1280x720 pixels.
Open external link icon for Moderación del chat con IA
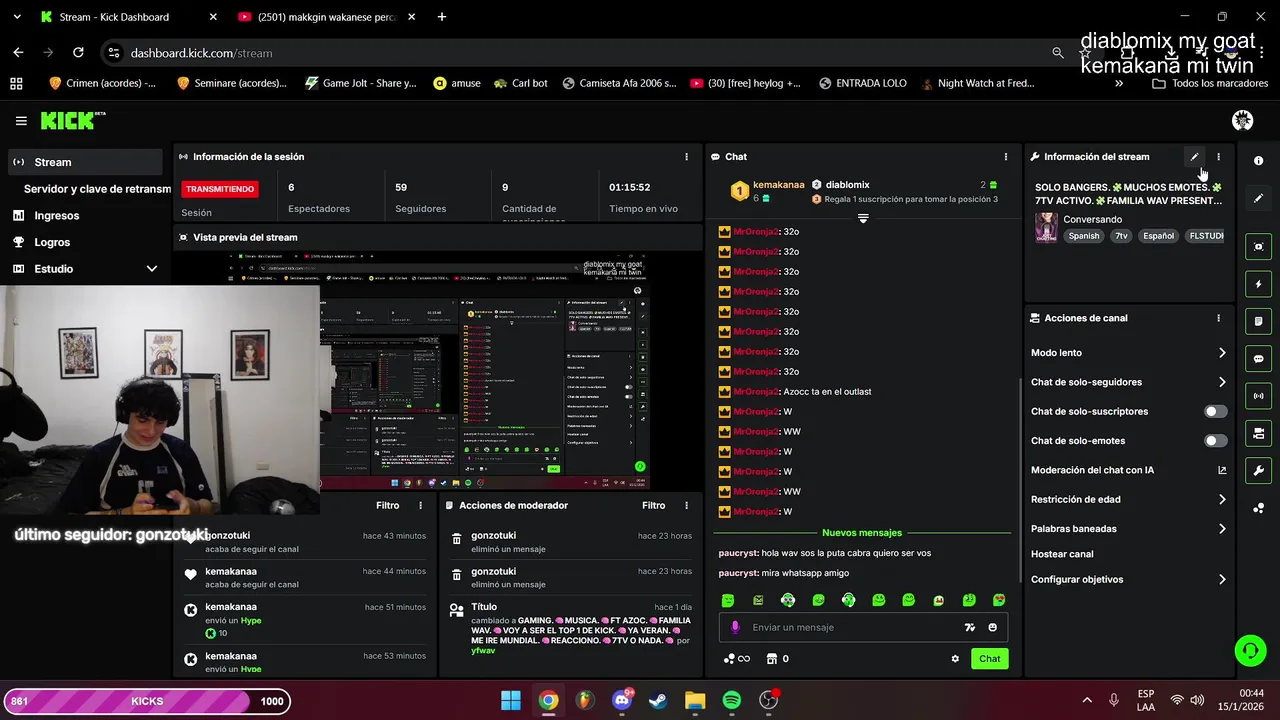1222,470
